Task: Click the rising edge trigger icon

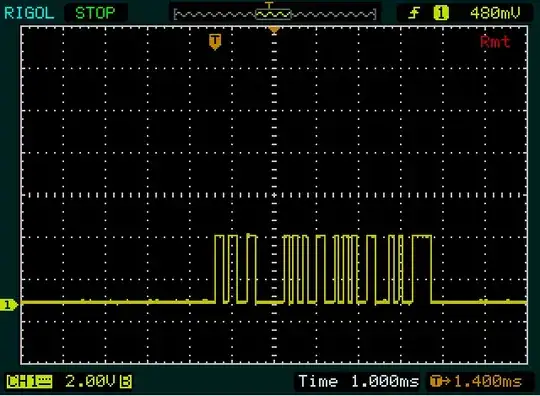Action: click(415, 13)
